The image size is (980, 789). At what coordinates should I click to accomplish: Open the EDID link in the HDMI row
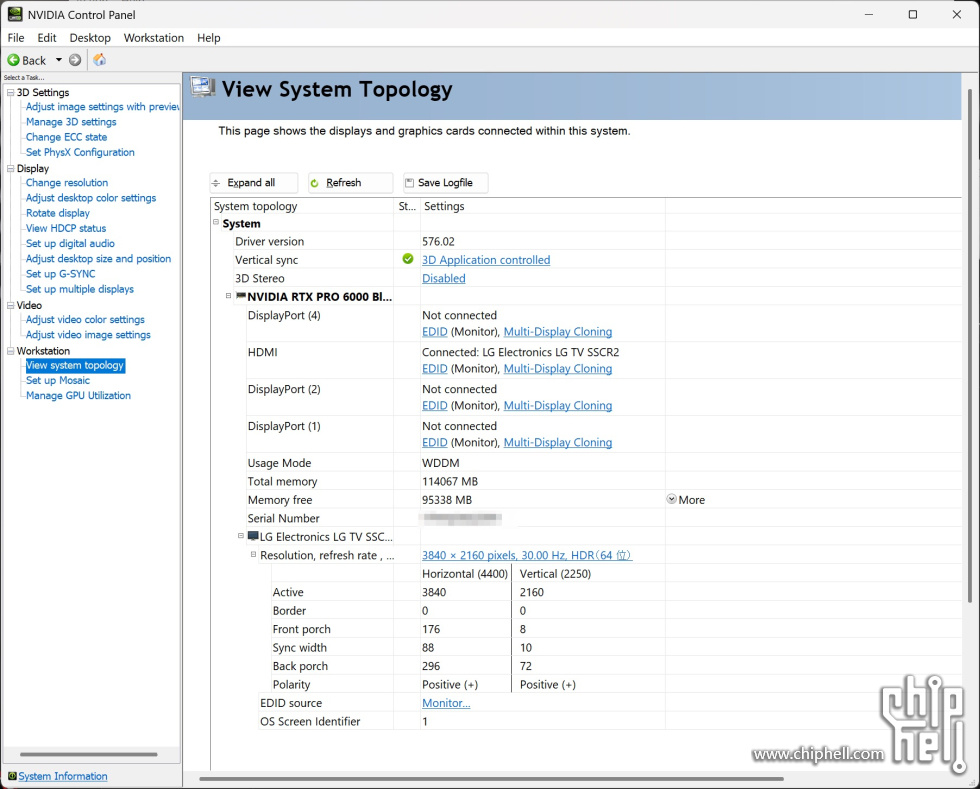click(434, 369)
